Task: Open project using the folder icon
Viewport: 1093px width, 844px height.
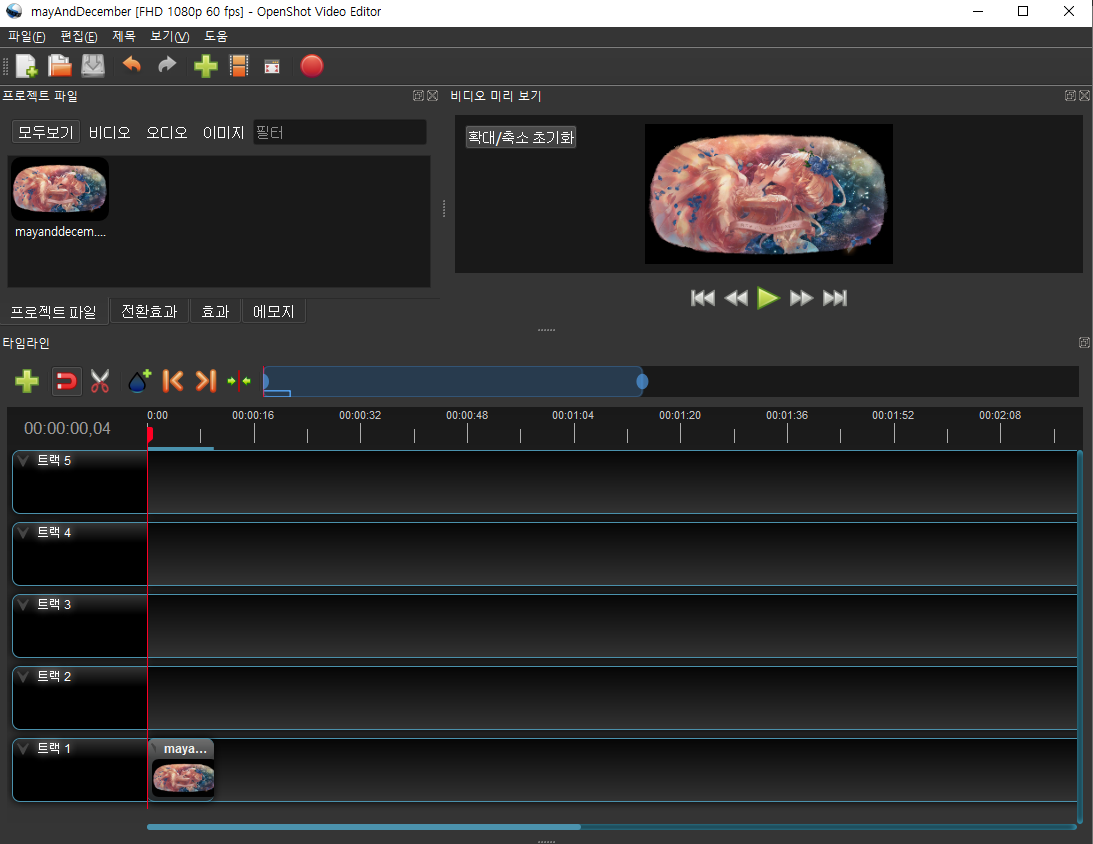Action: [59, 66]
